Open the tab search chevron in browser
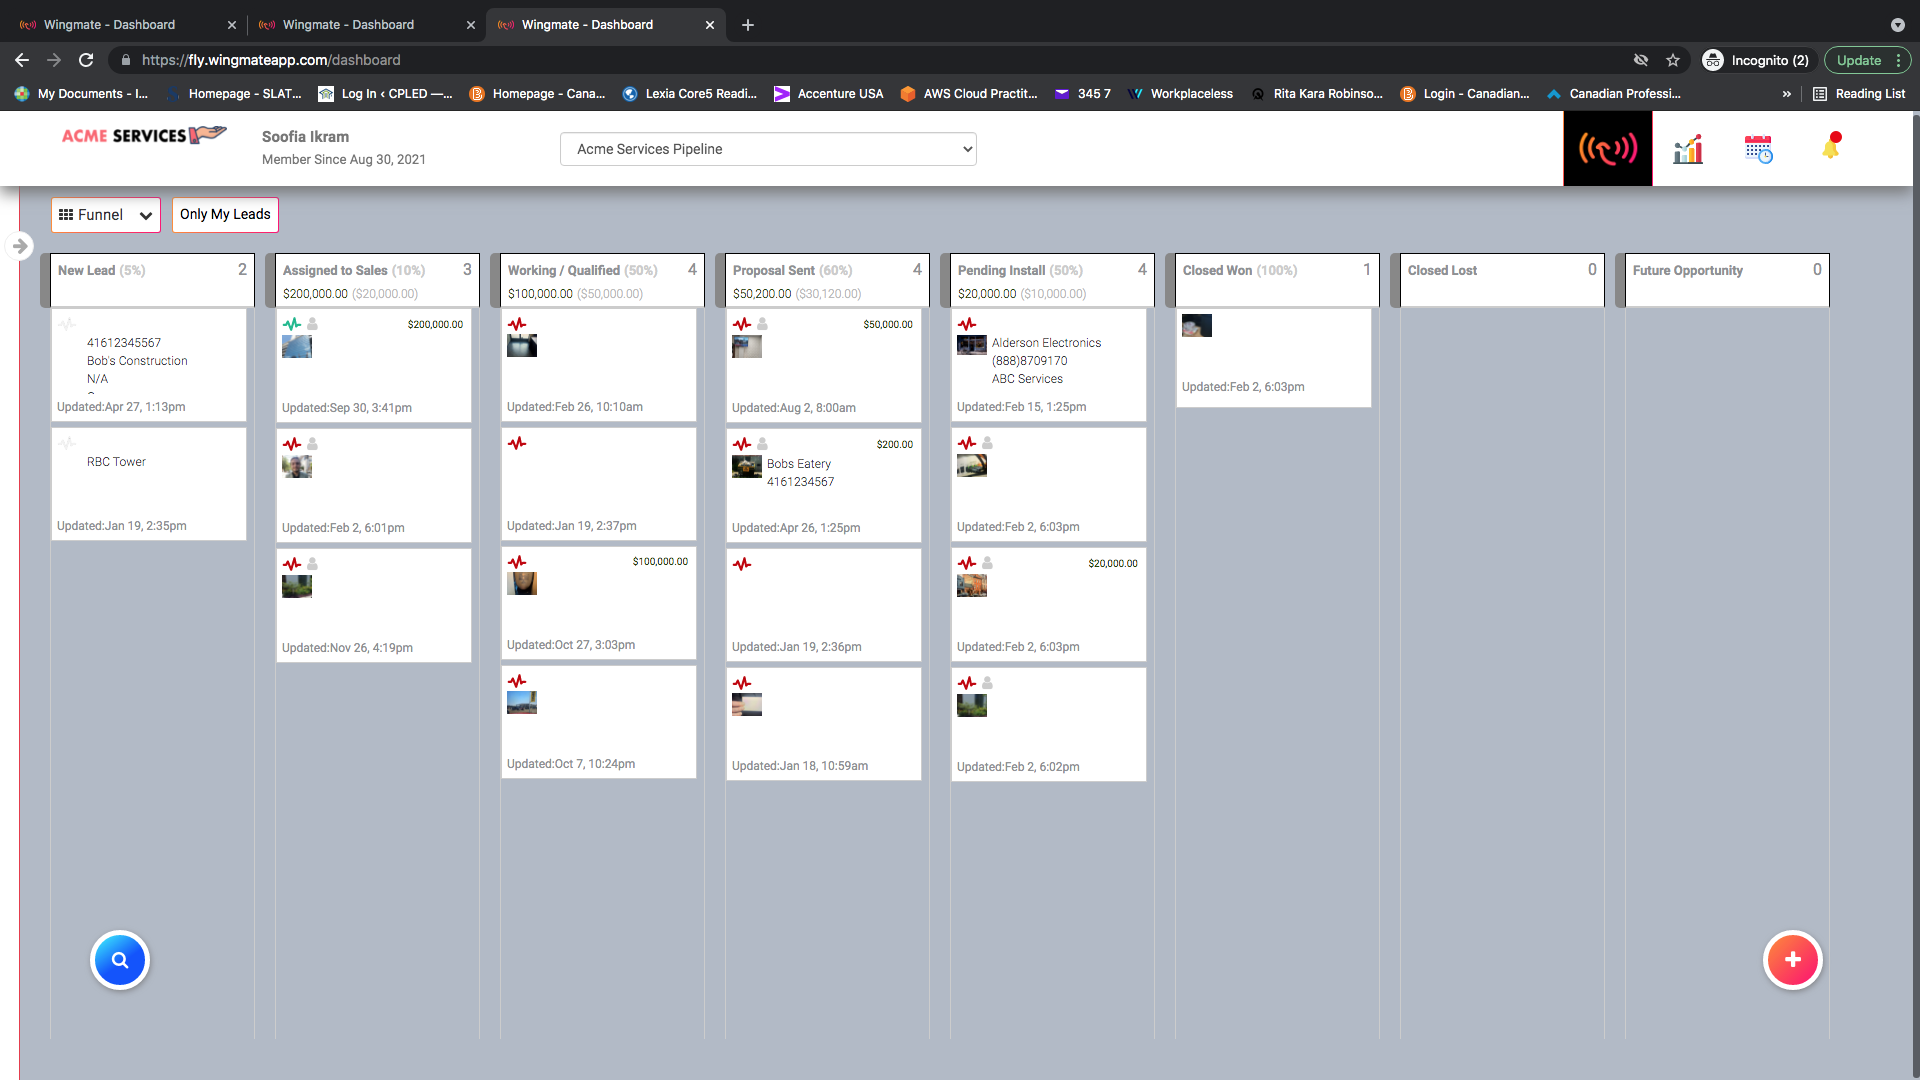 [x=1897, y=25]
